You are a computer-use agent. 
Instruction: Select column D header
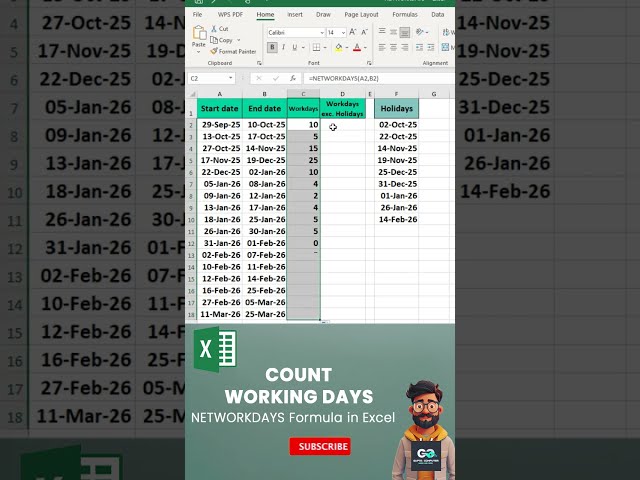[342, 94]
